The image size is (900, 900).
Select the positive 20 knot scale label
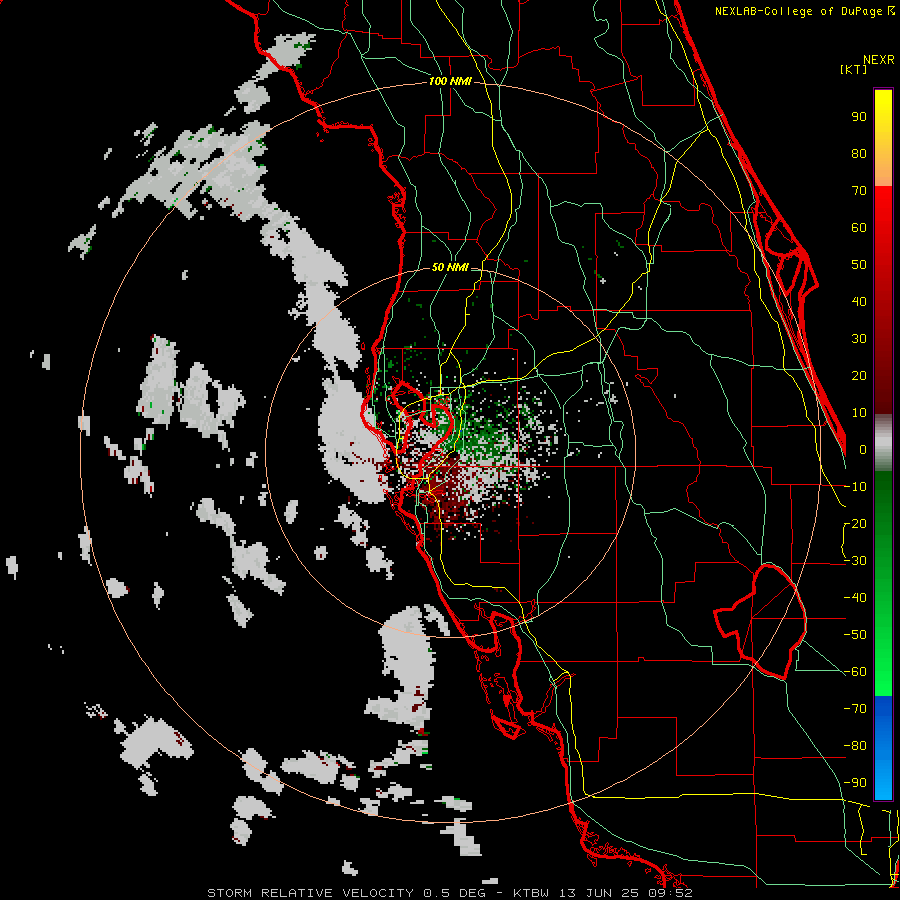(859, 376)
